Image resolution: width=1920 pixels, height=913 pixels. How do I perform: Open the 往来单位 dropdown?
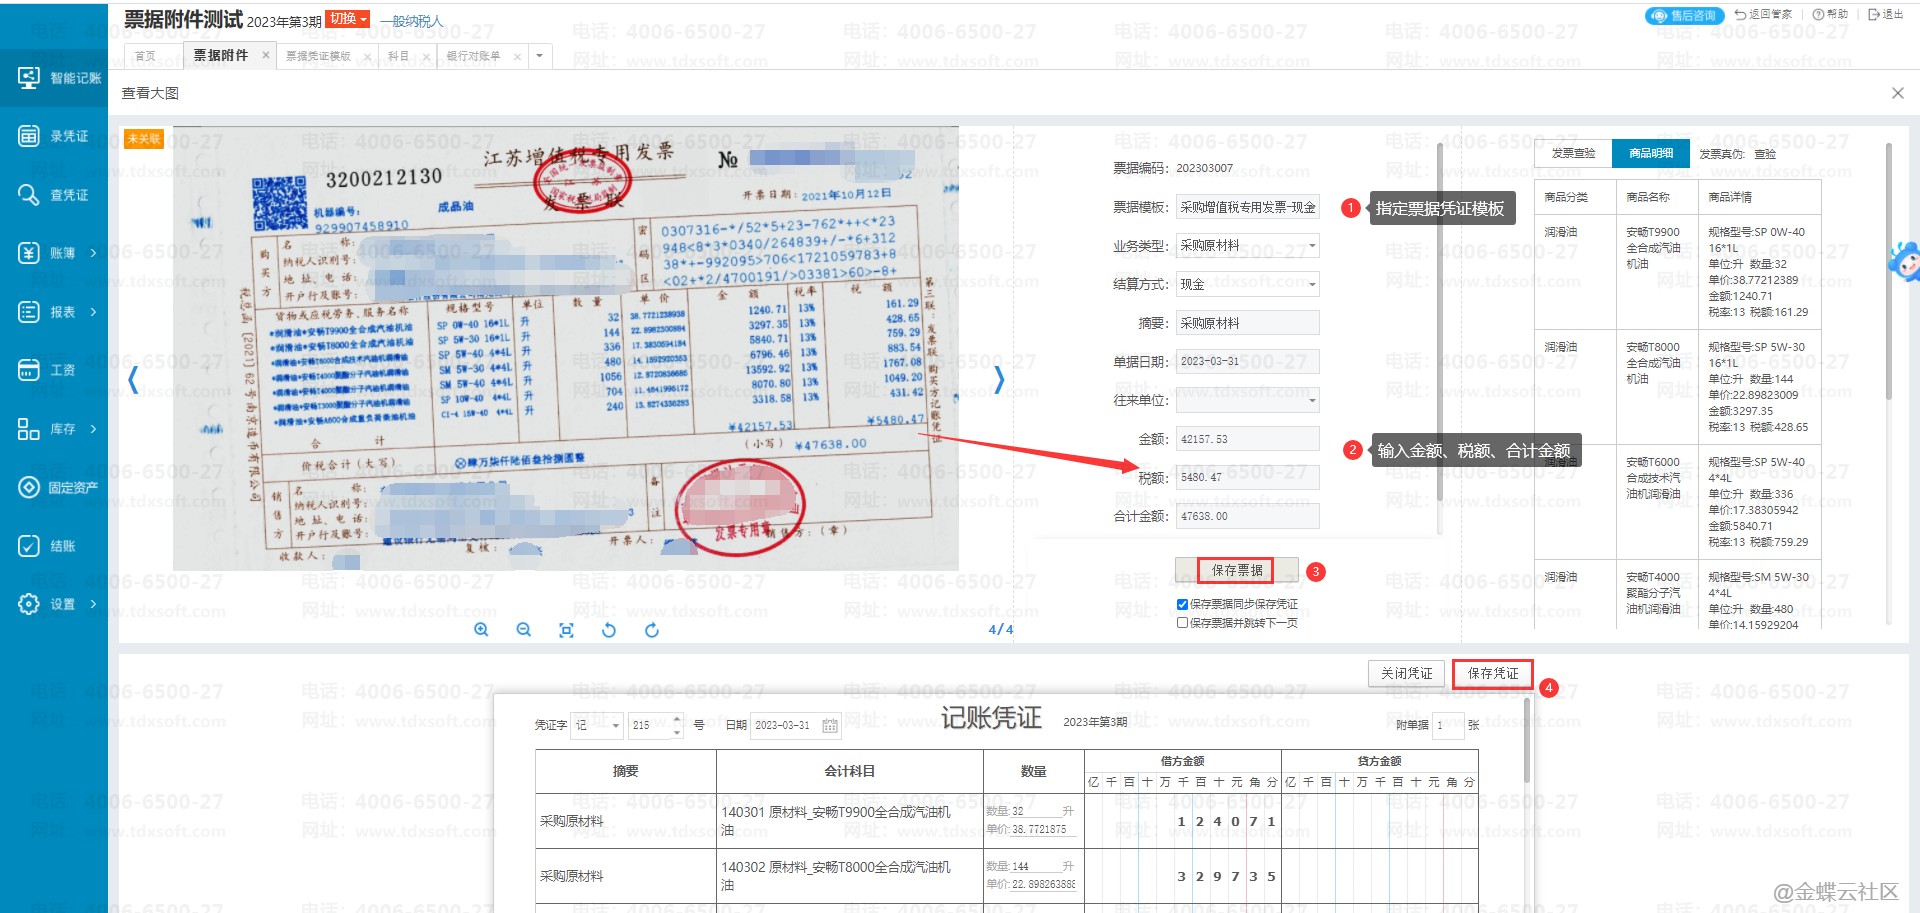pos(1311,401)
